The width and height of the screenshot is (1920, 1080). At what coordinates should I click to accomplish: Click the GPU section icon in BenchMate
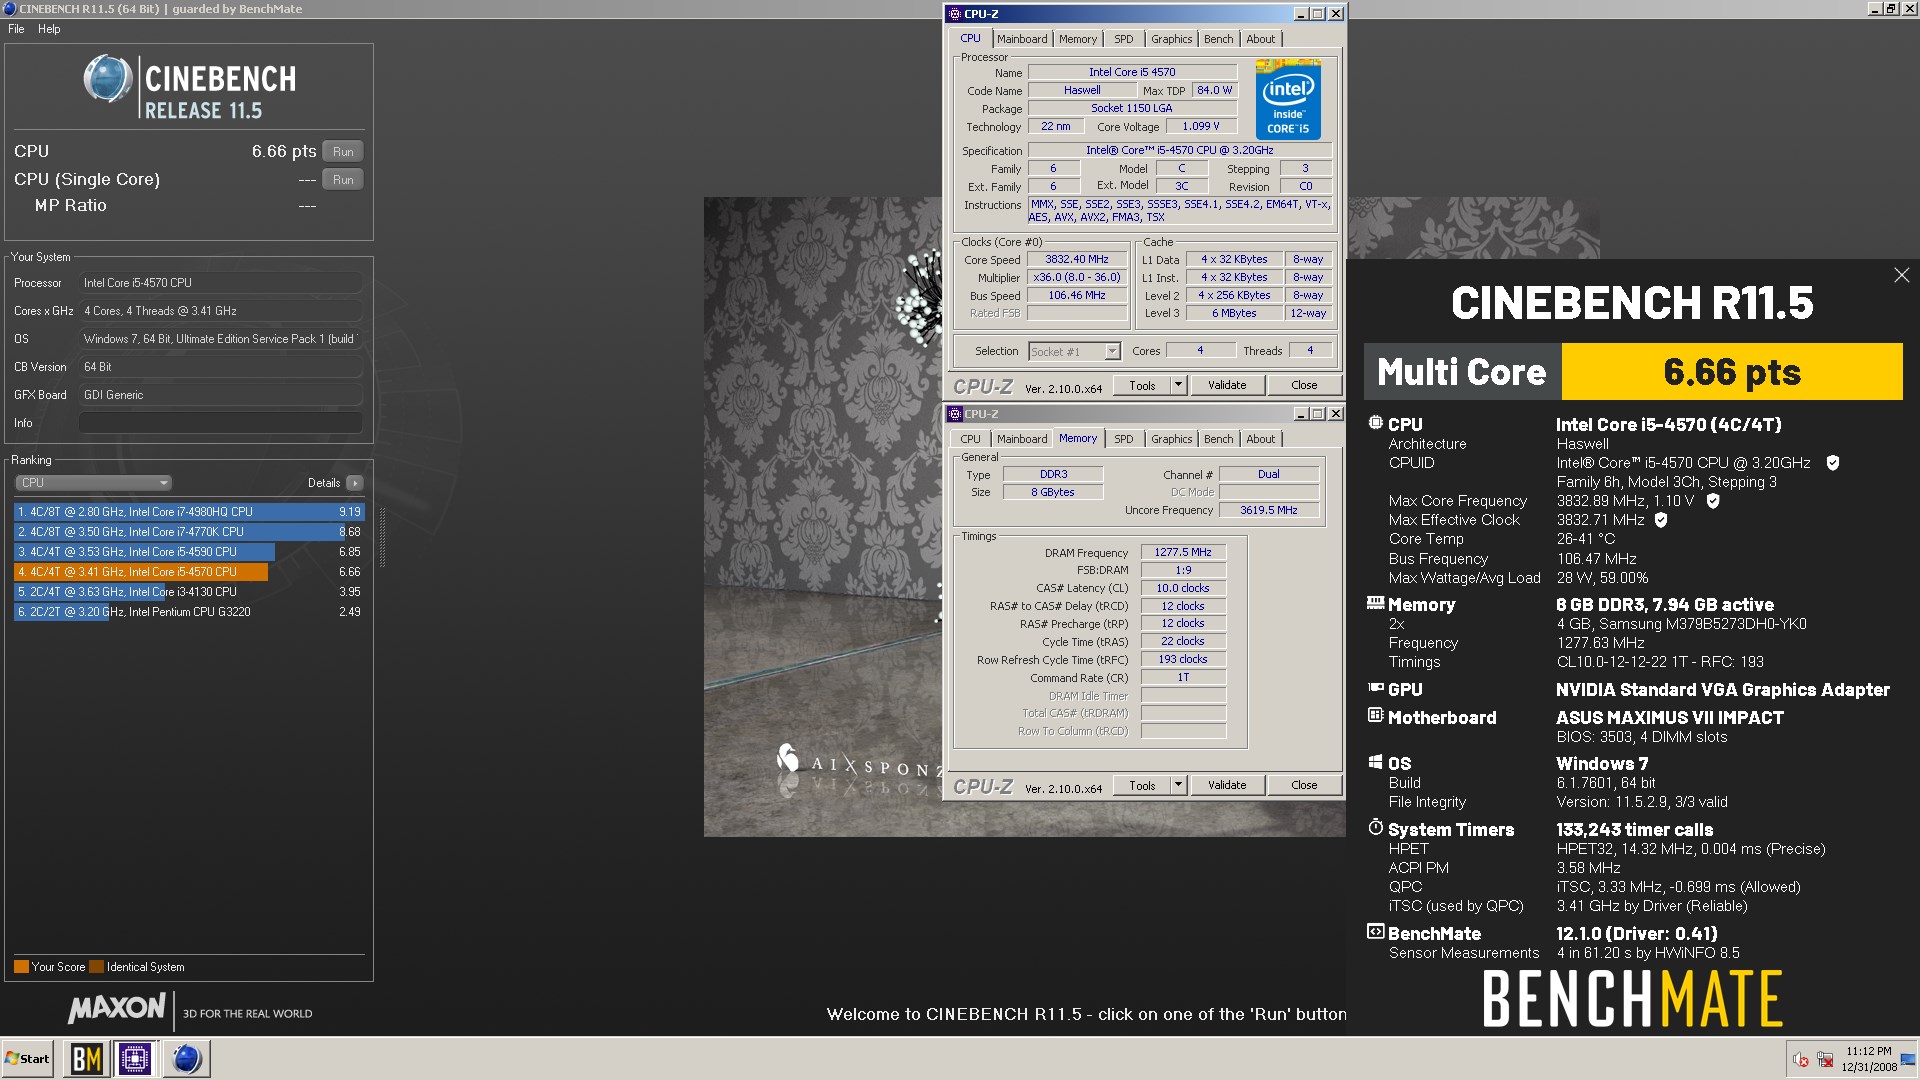(x=1376, y=688)
